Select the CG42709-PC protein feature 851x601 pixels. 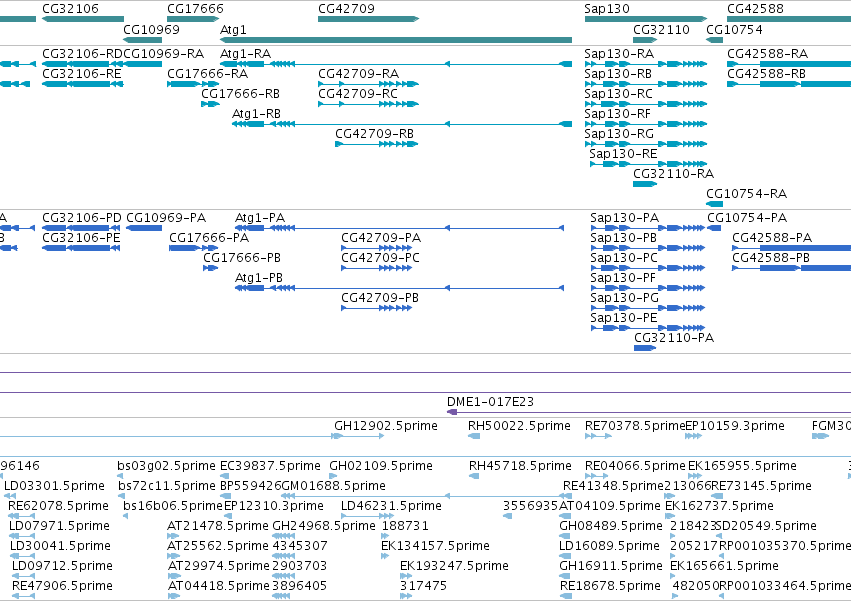coord(377,268)
